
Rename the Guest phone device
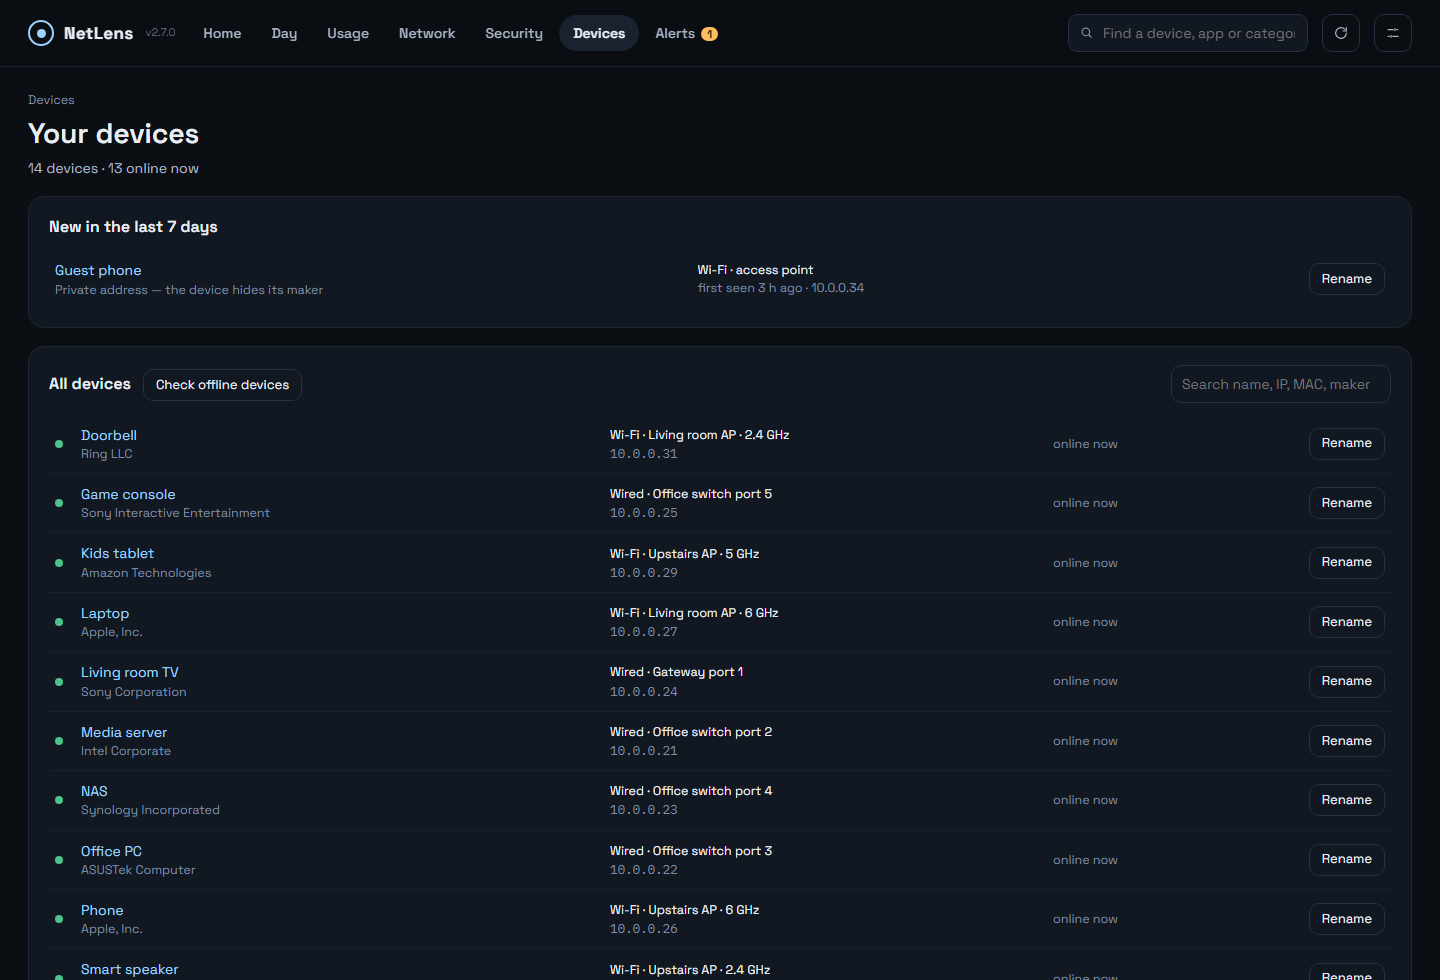1346,279
